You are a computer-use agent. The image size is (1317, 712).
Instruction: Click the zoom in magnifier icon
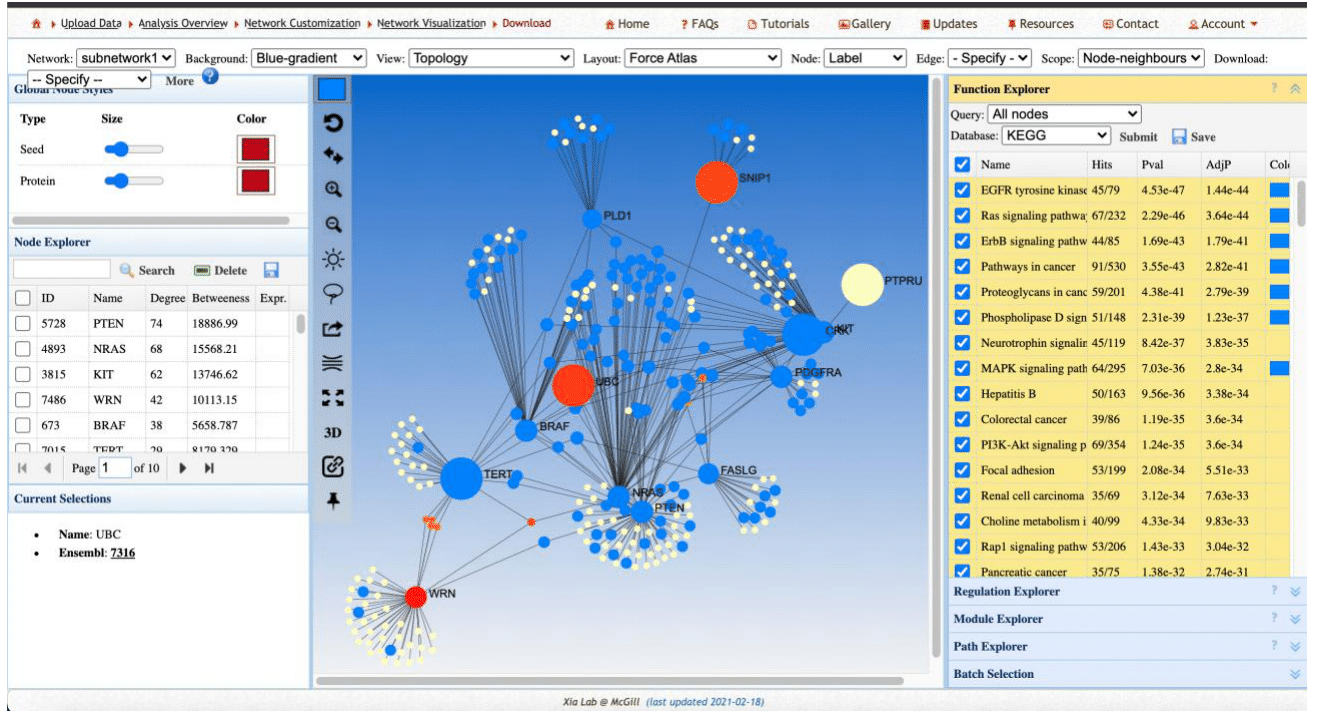pyautogui.click(x=333, y=189)
